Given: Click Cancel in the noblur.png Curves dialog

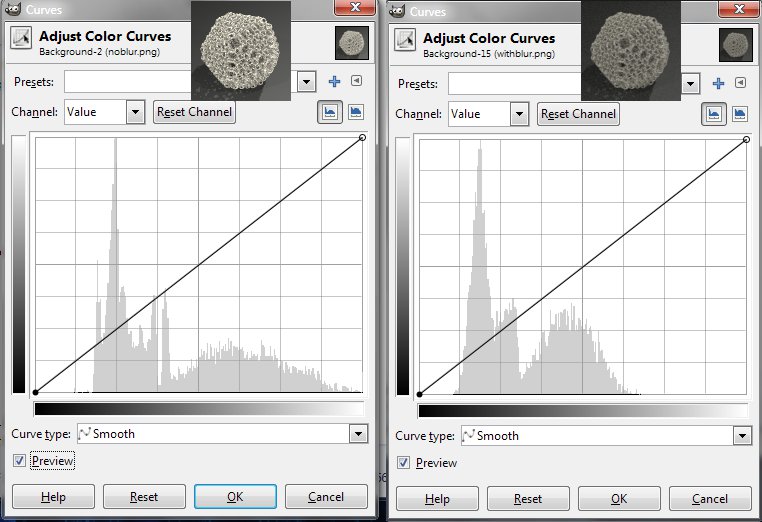Looking at the screenshot, I should (x=326, y=497).
